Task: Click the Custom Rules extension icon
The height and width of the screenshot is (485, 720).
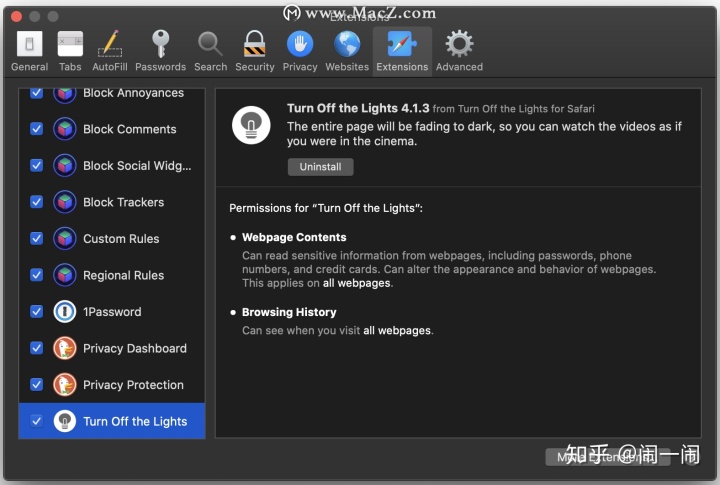Action: (x=65, y=238)
